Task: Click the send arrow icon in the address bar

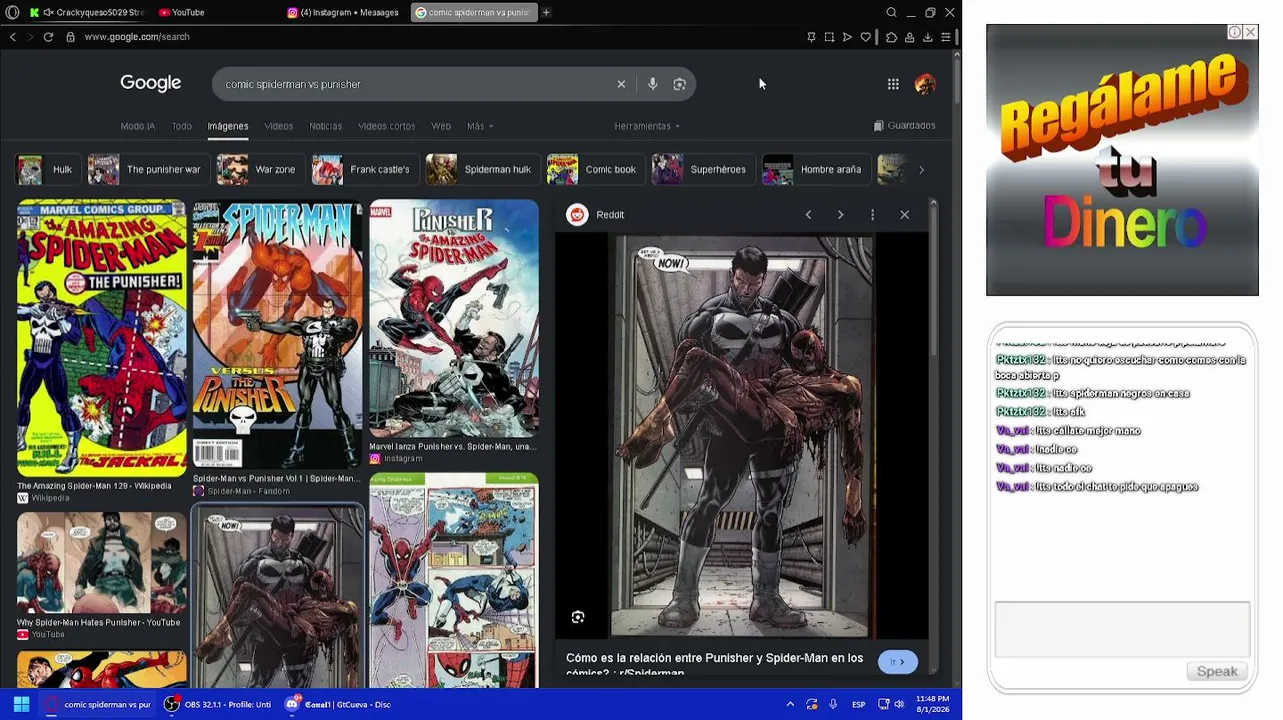Action: [847, 37]
